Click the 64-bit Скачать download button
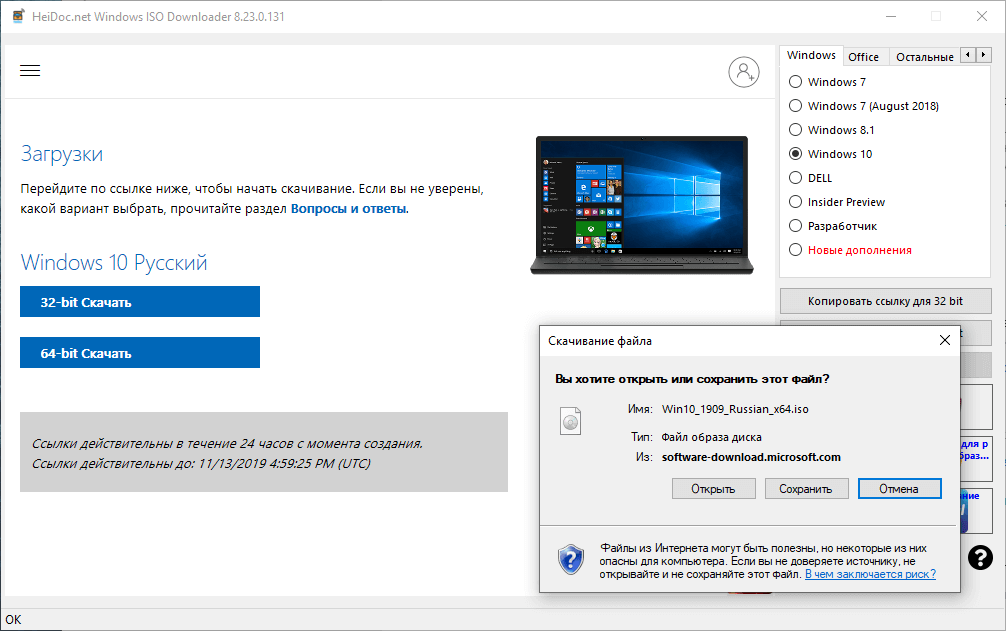 pos(139,352)
